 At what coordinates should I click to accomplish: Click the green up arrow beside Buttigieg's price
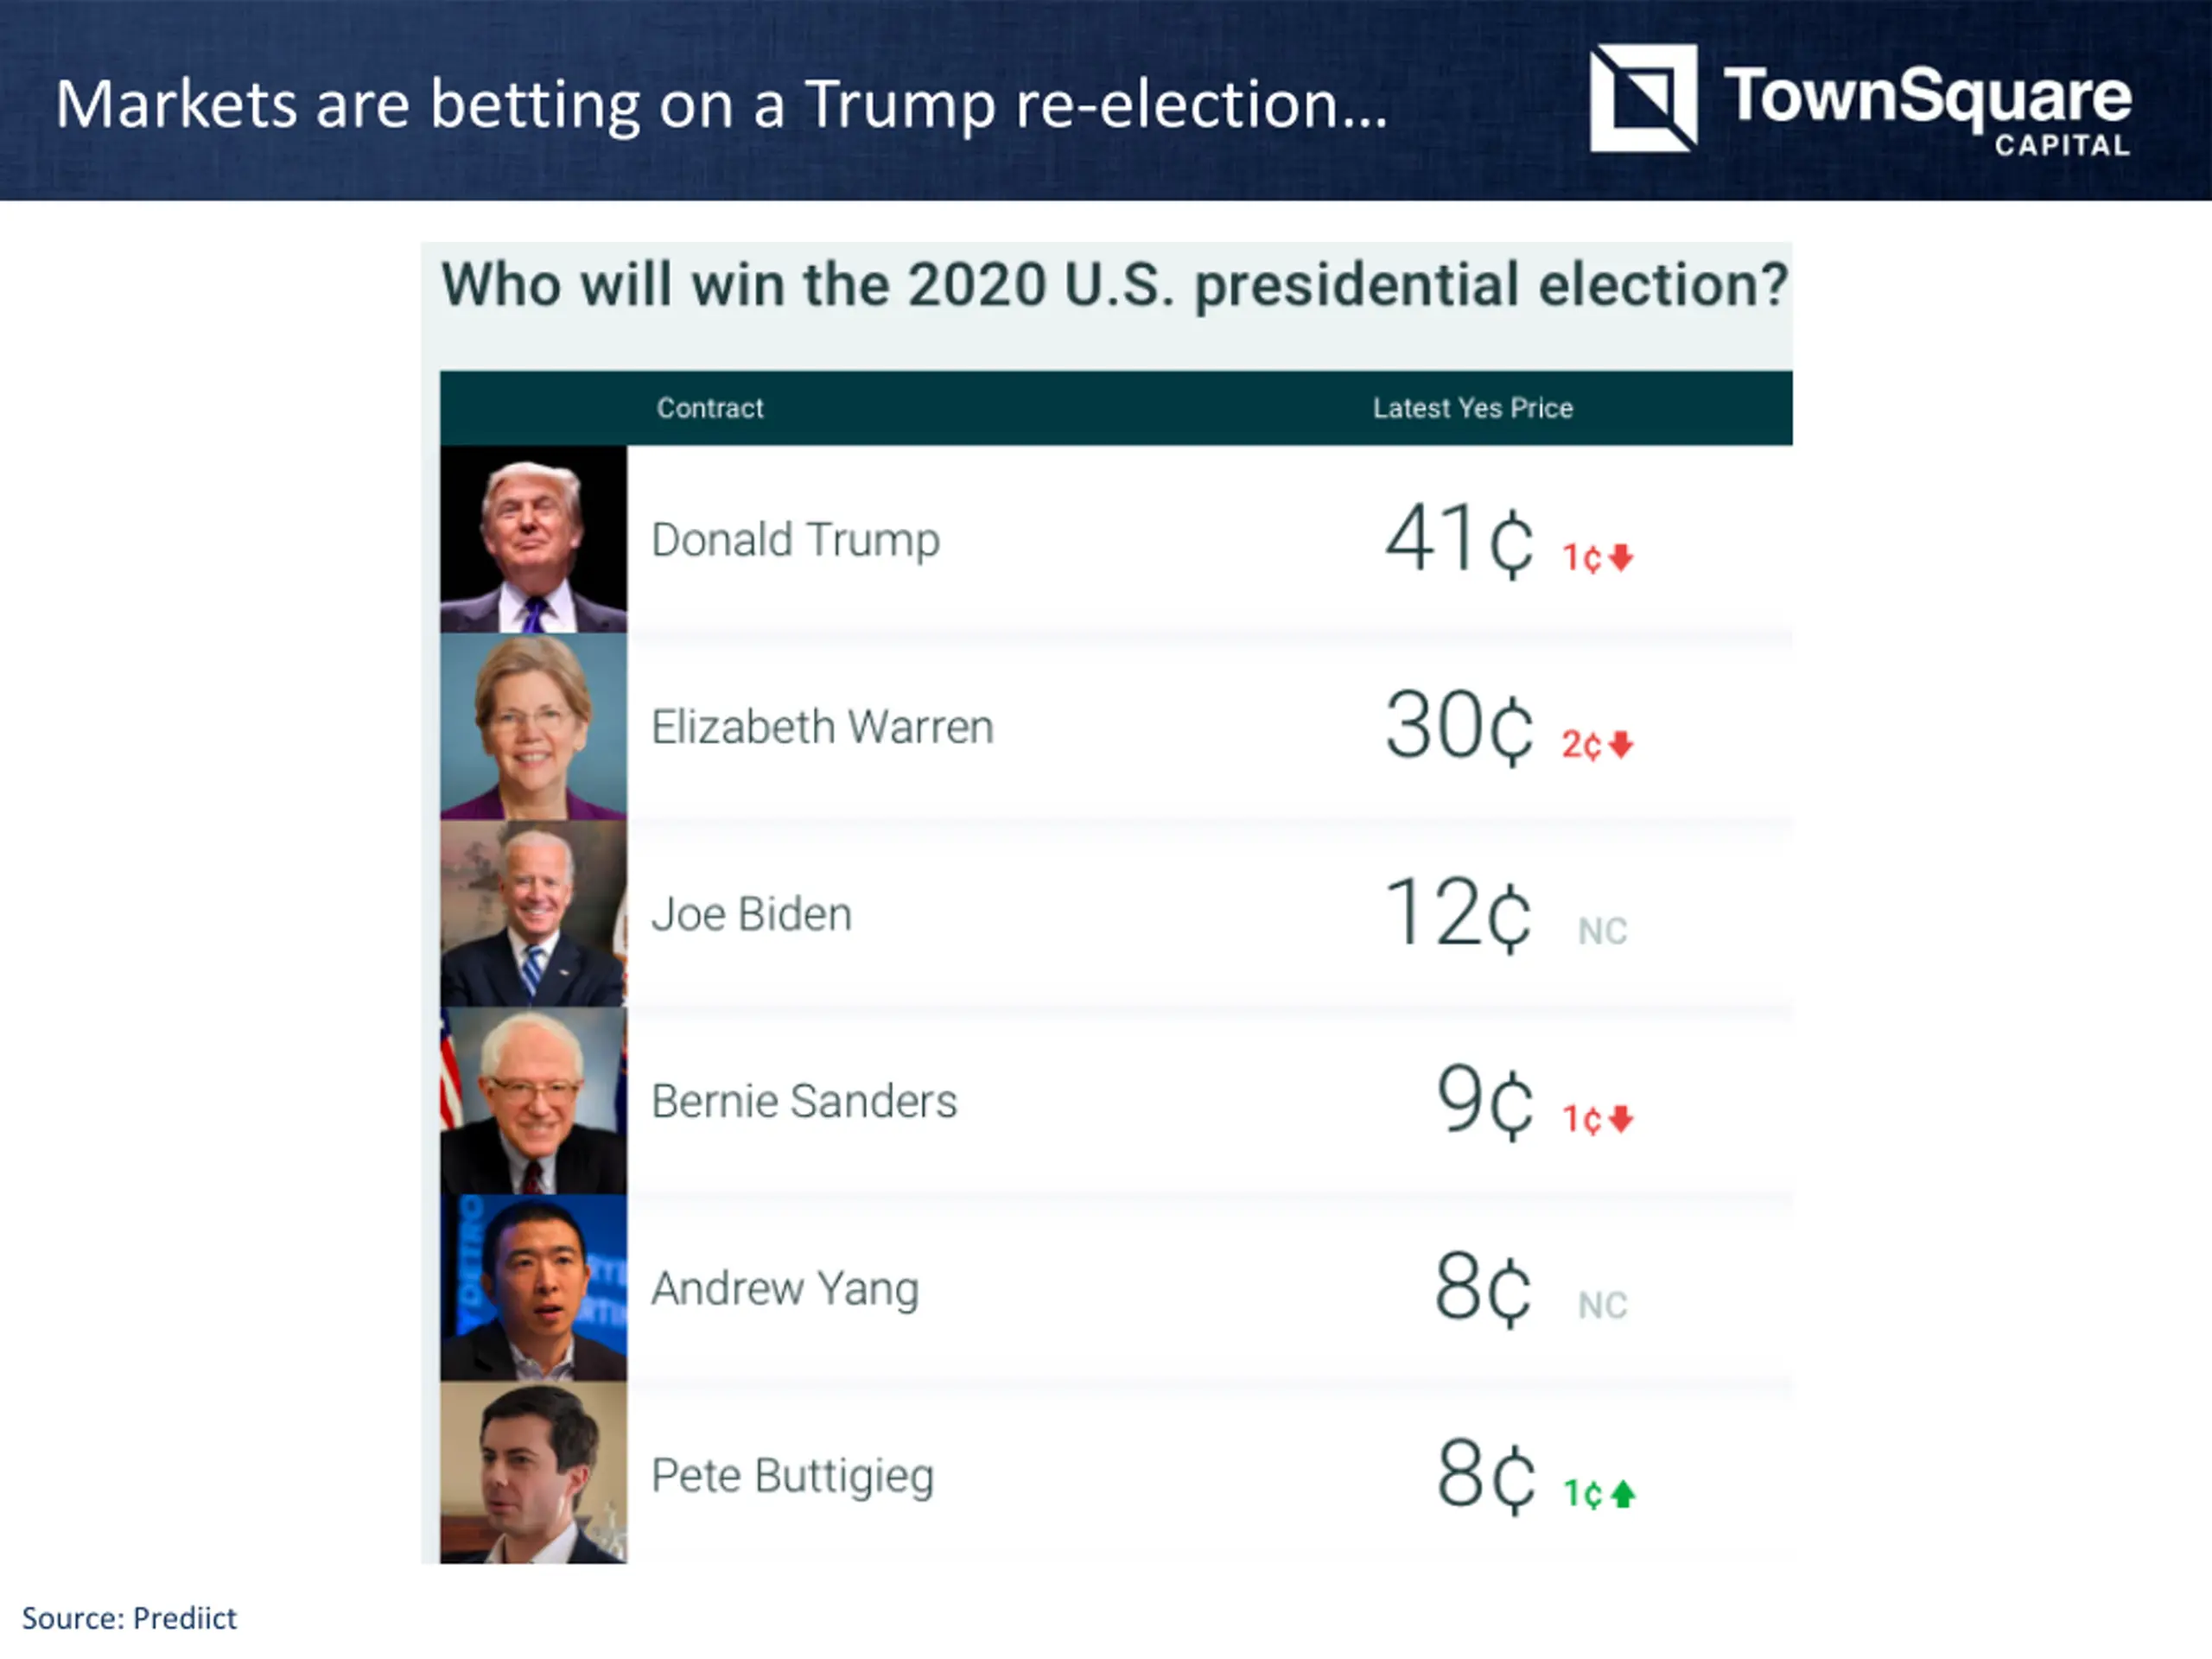click(1624, 1494)
